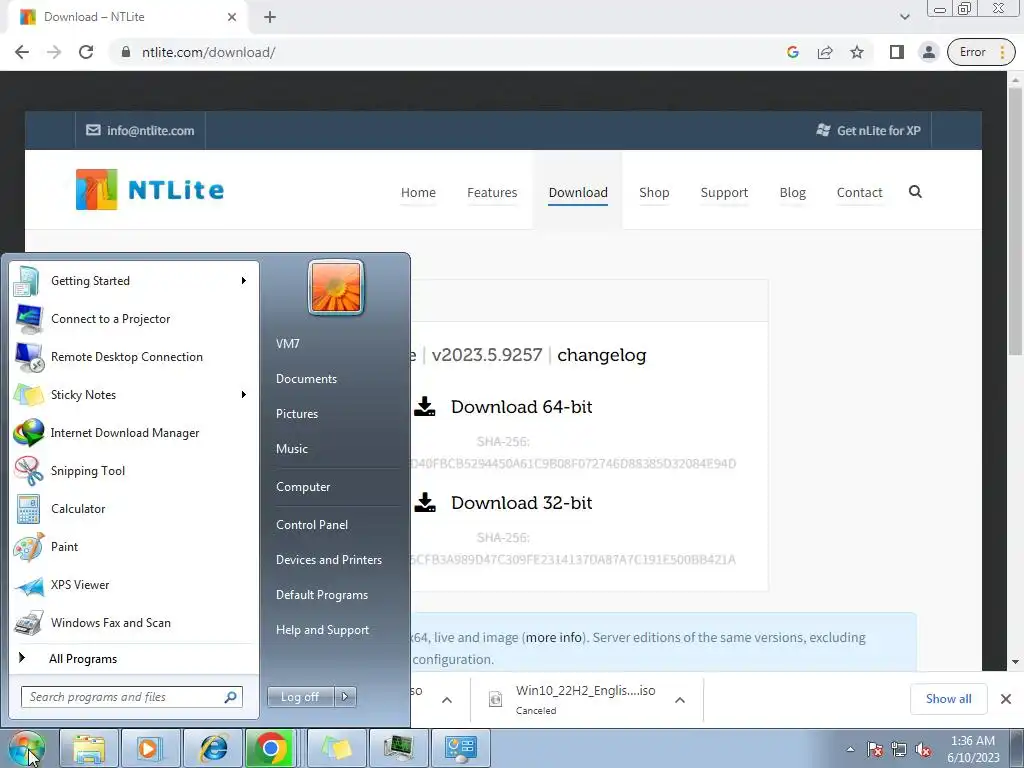
Task: Launch Calculator from Start menu
Action: (134, 509)
